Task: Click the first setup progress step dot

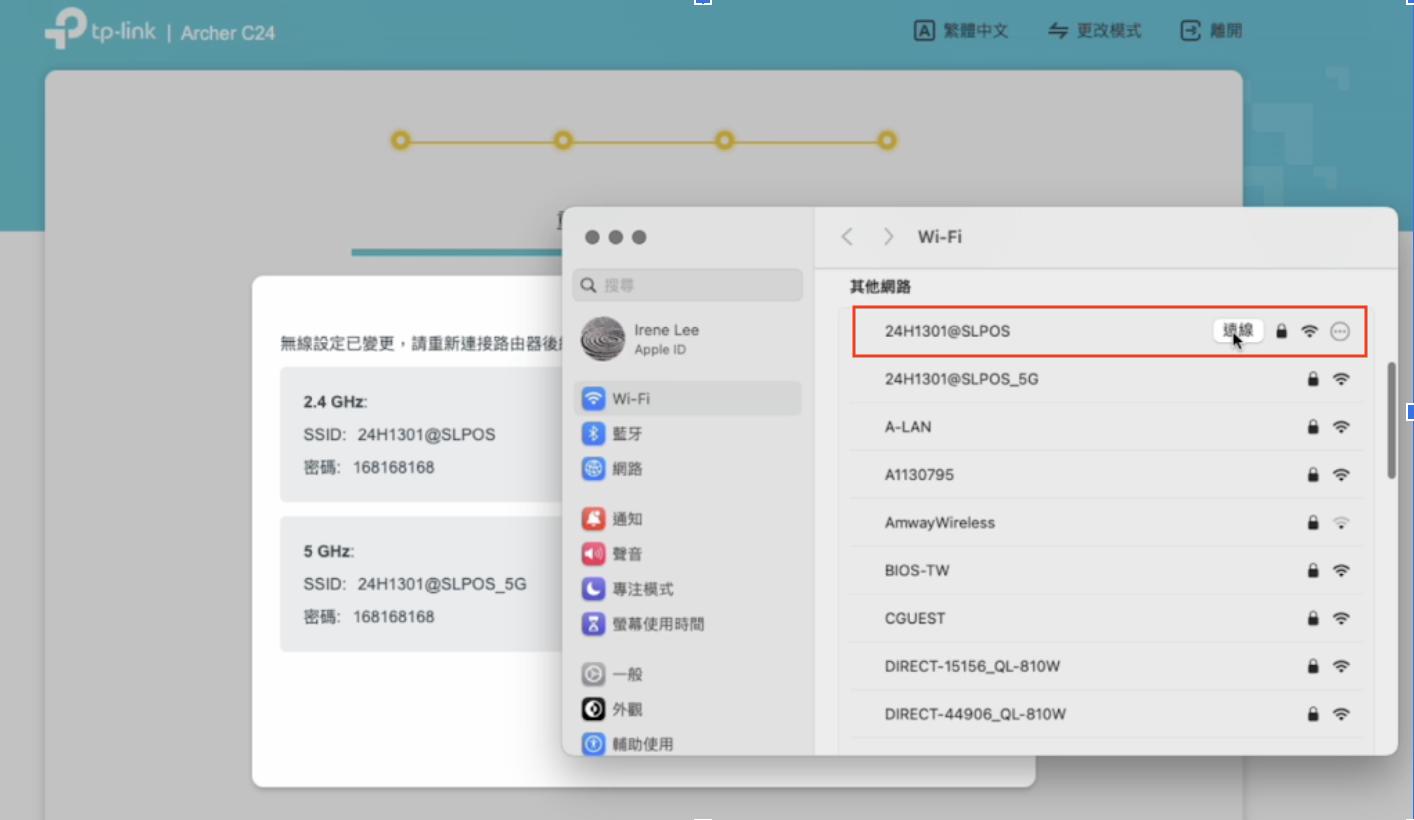Action: 400,141
